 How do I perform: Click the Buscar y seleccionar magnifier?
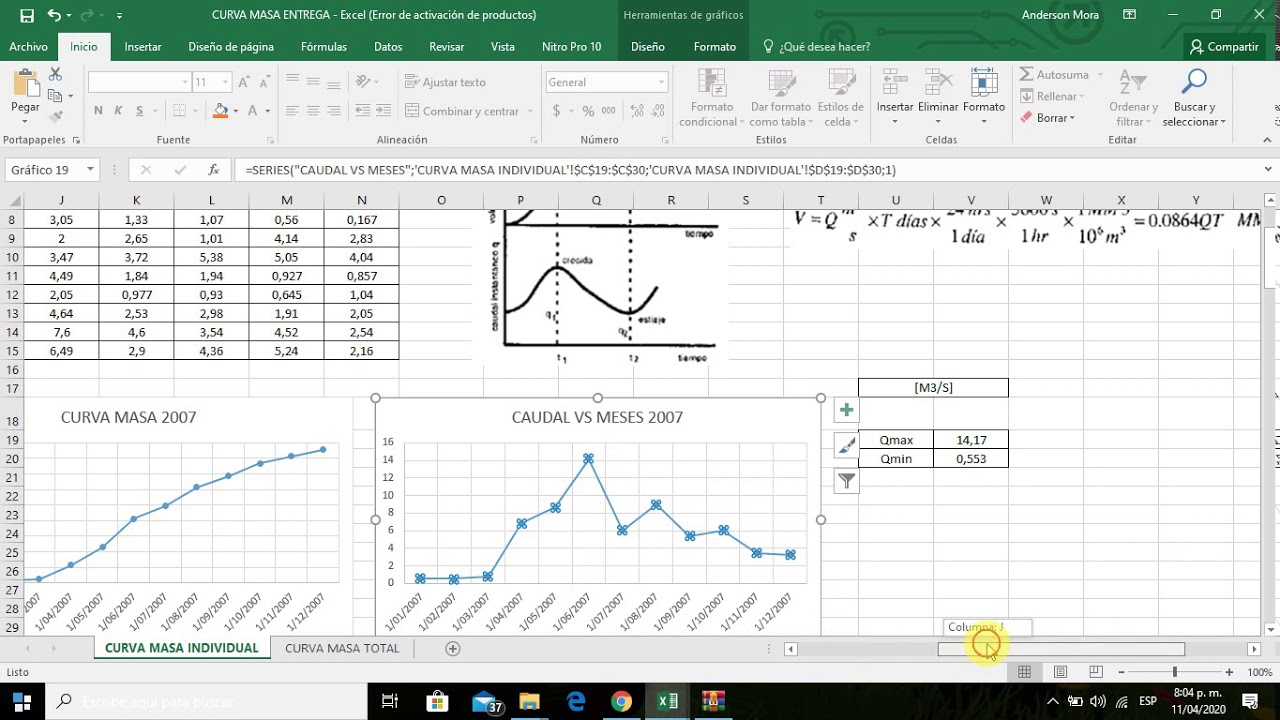pyautogui.click(x=1194, y=83)
